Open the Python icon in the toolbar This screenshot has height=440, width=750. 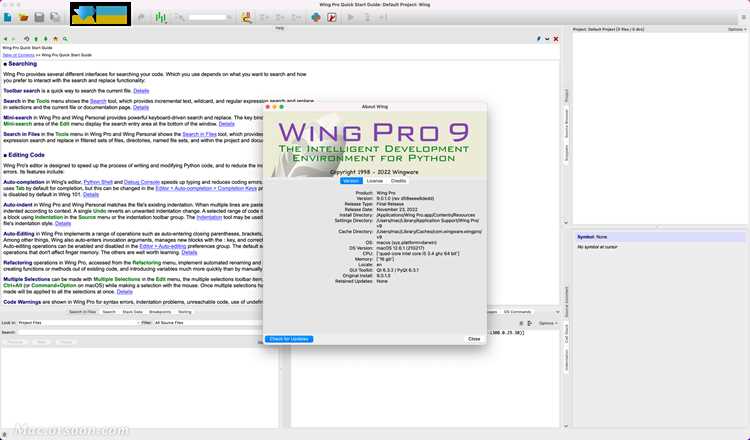click(316, 17)
